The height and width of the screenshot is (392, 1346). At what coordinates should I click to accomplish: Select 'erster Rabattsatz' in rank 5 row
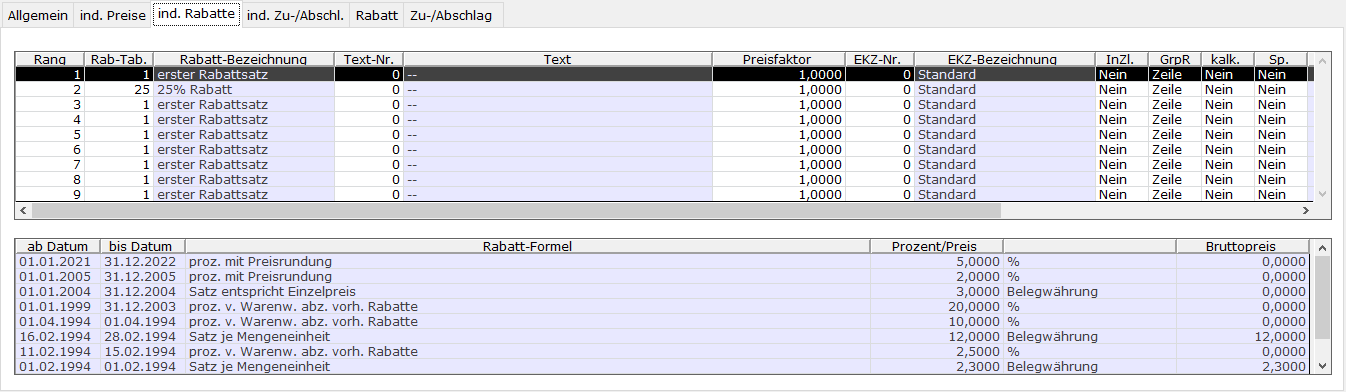click(243, 134)
